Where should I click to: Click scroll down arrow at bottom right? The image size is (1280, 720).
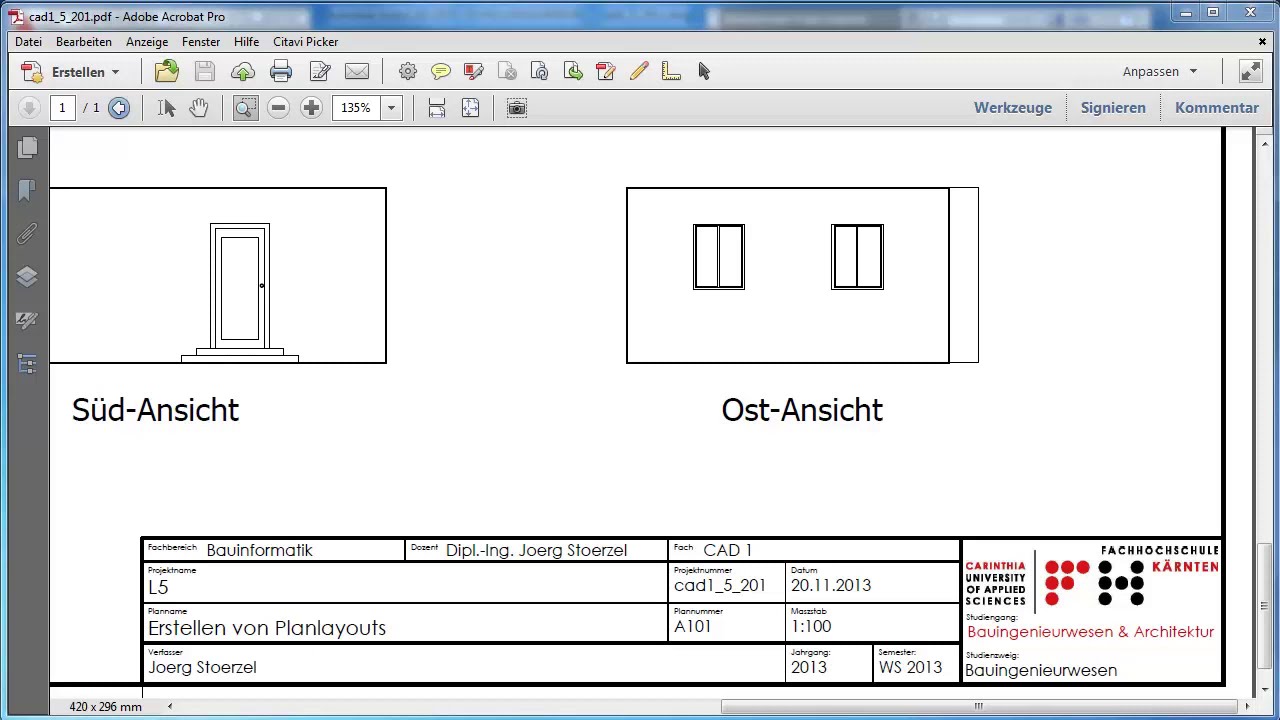pyautogui.click(x=1264, y=688)
